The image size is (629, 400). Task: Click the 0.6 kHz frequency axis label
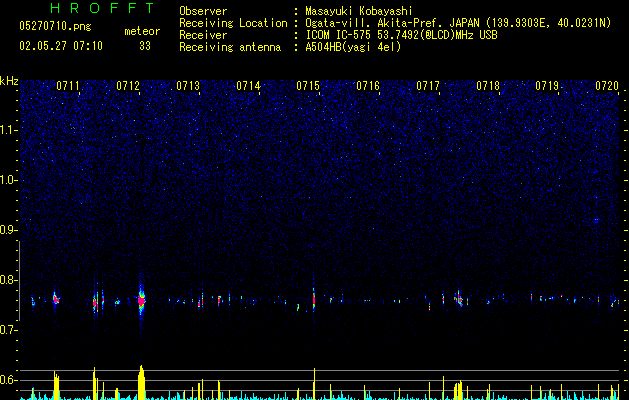point(9,380)
